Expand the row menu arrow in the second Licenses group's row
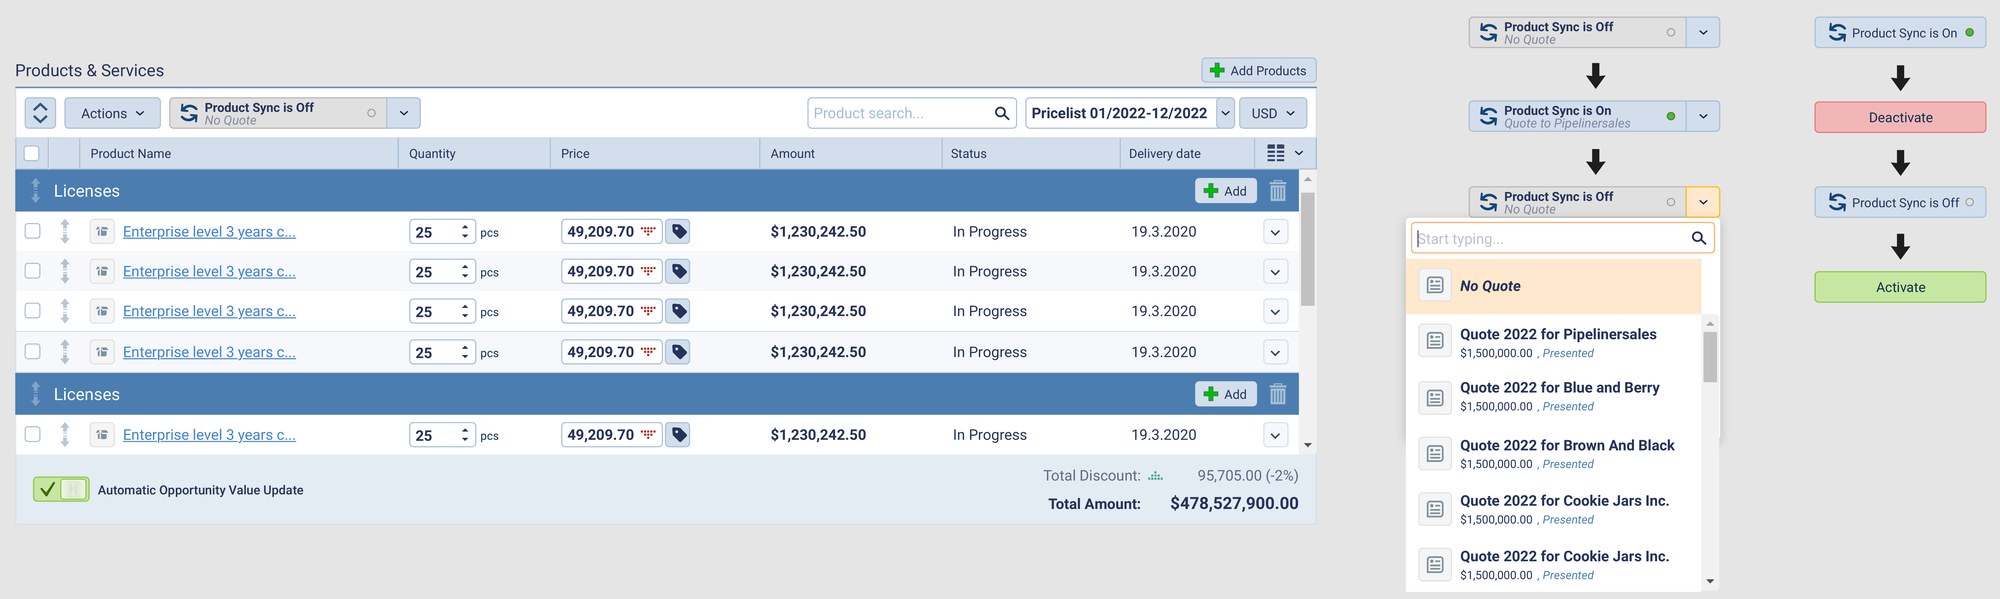The image size is (2000, 599). [x=1275, y=435]
